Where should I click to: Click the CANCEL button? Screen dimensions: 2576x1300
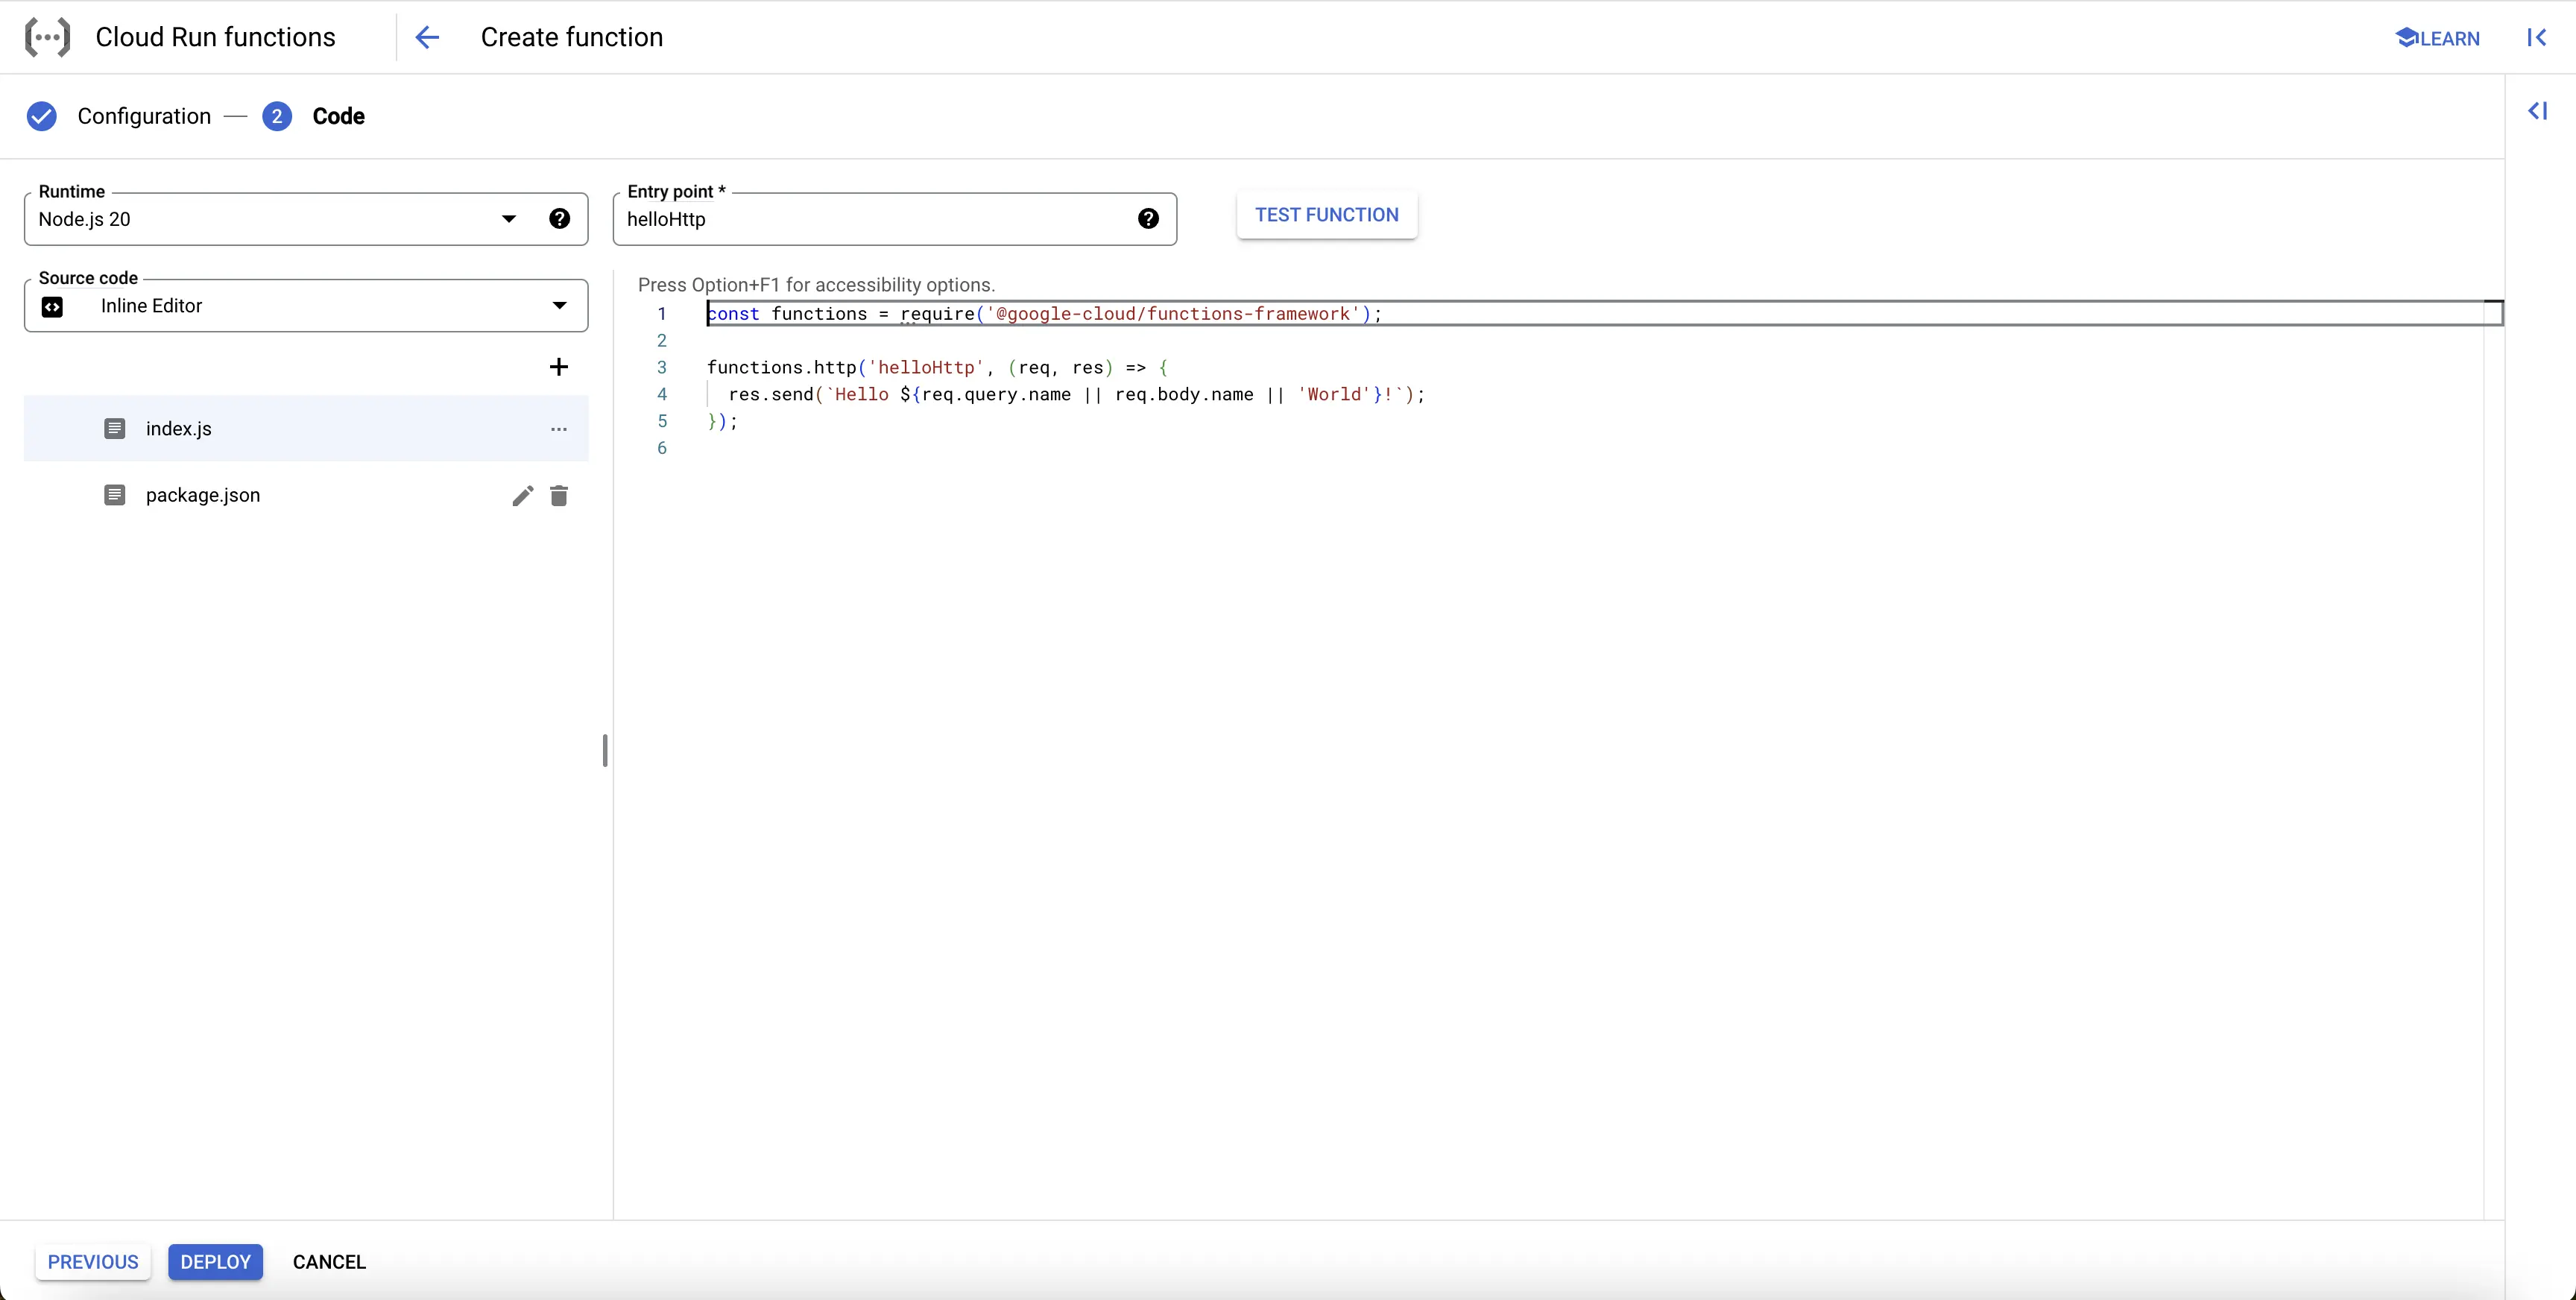coord(329,1262)
